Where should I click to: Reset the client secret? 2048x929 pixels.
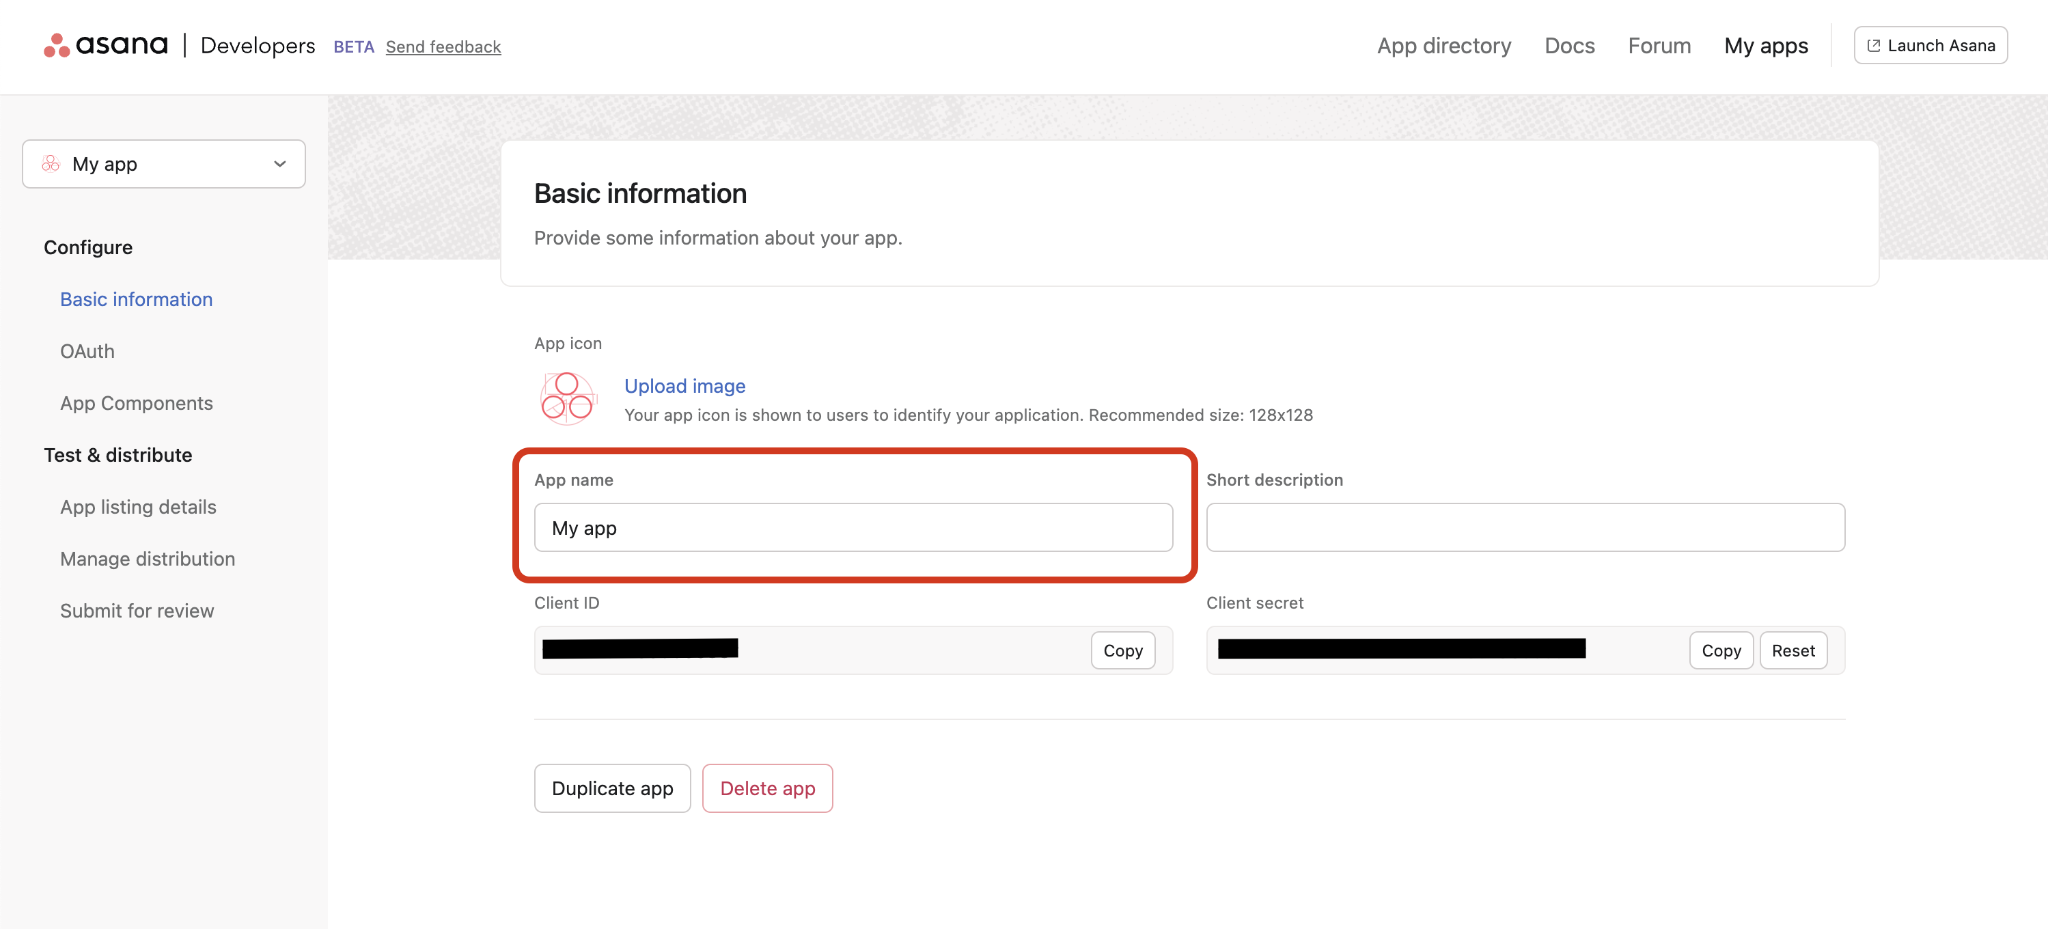1793,651
